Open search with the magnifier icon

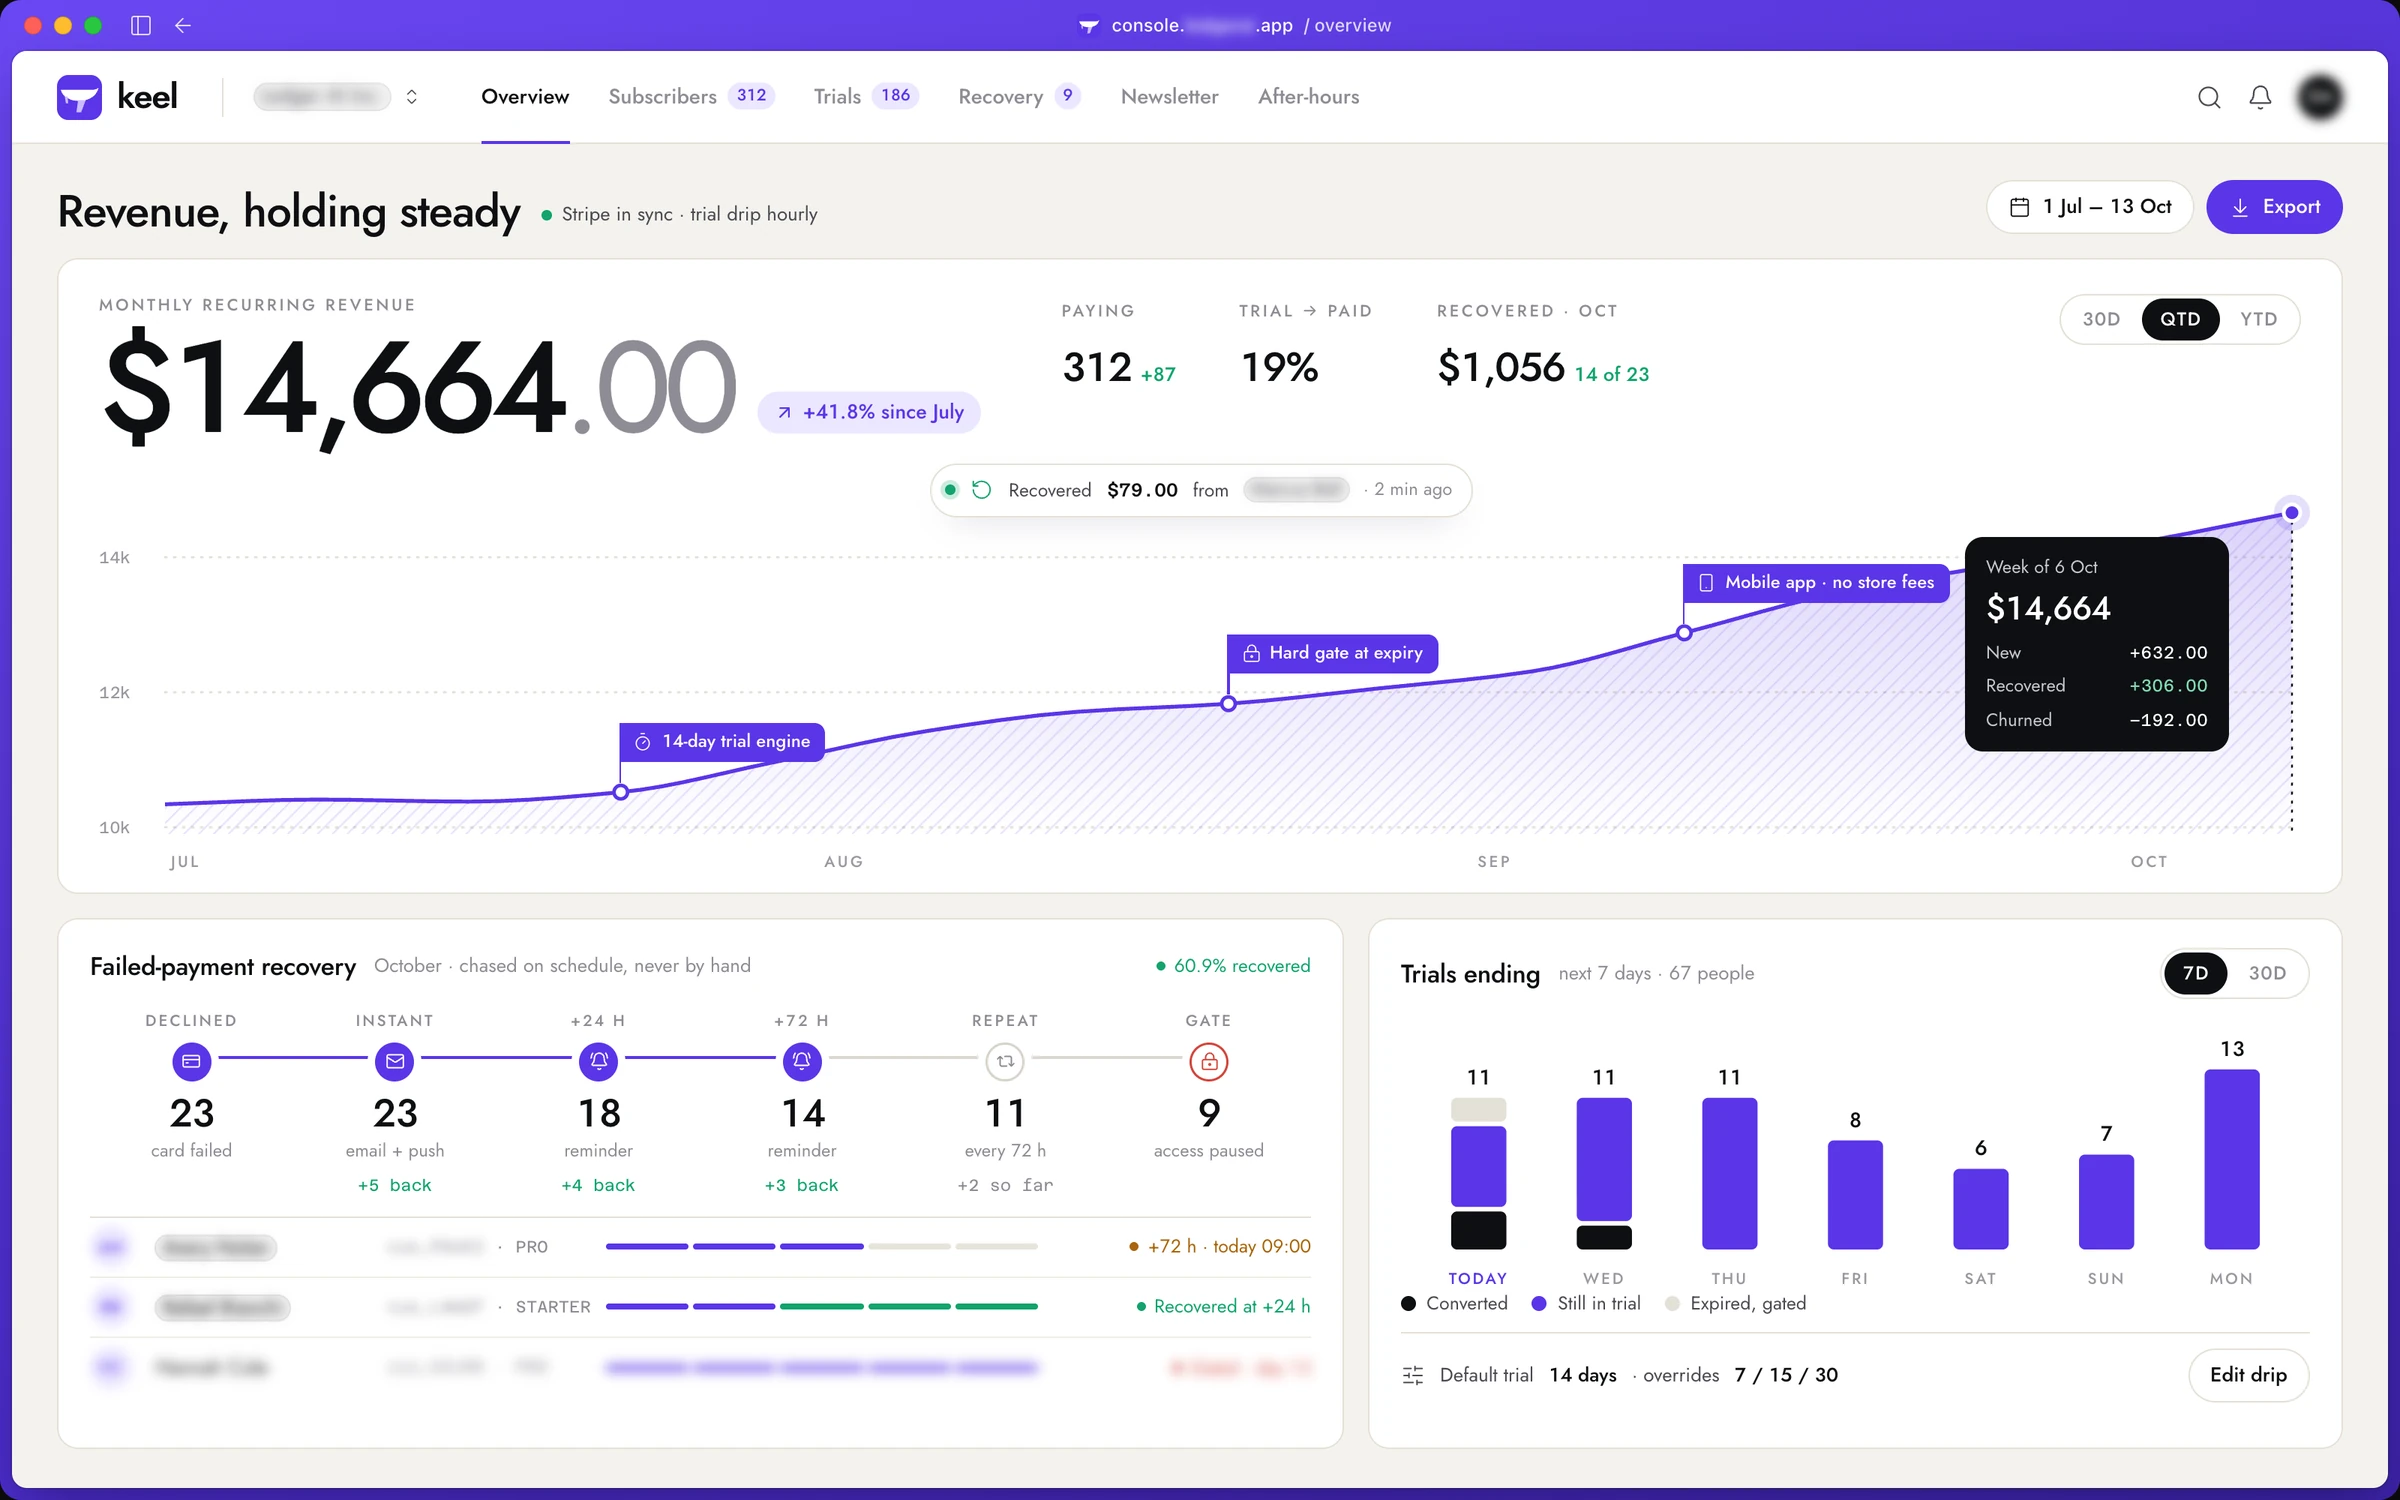coord(2209,97)
